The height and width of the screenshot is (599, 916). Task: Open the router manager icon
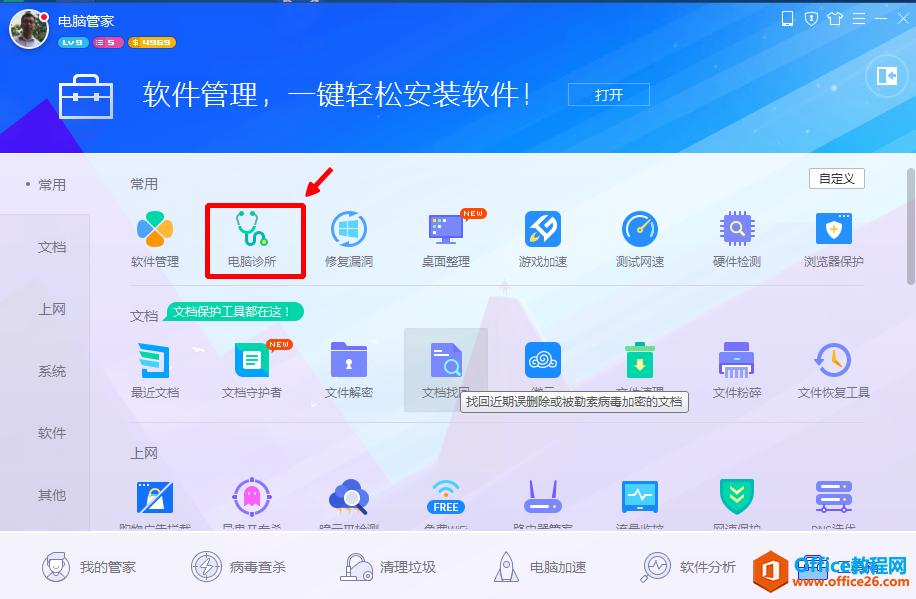pyautogui.click(x=543, y=497)
